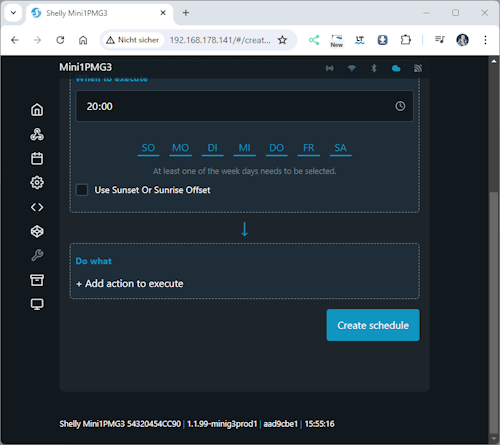
Task: Click the Do what section heading
Action: [x=94, y=261]
